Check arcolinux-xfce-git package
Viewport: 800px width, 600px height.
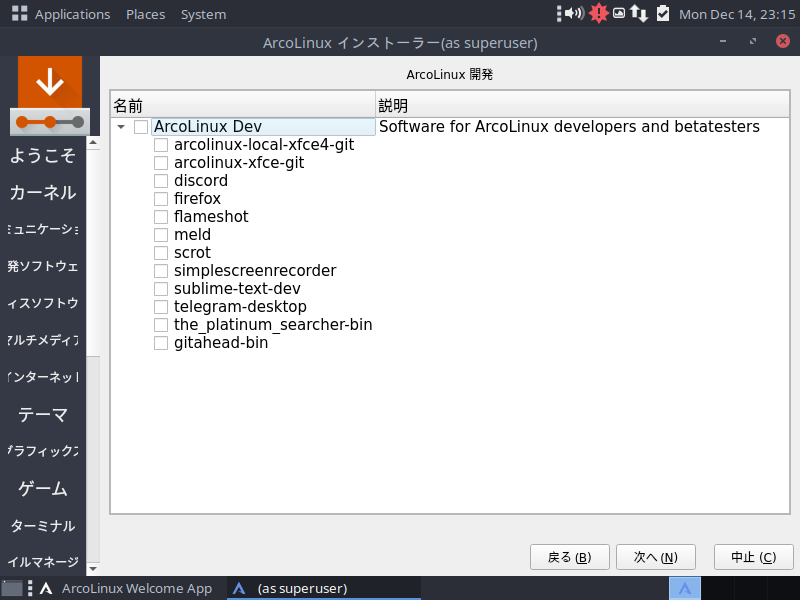coord(161,163)
